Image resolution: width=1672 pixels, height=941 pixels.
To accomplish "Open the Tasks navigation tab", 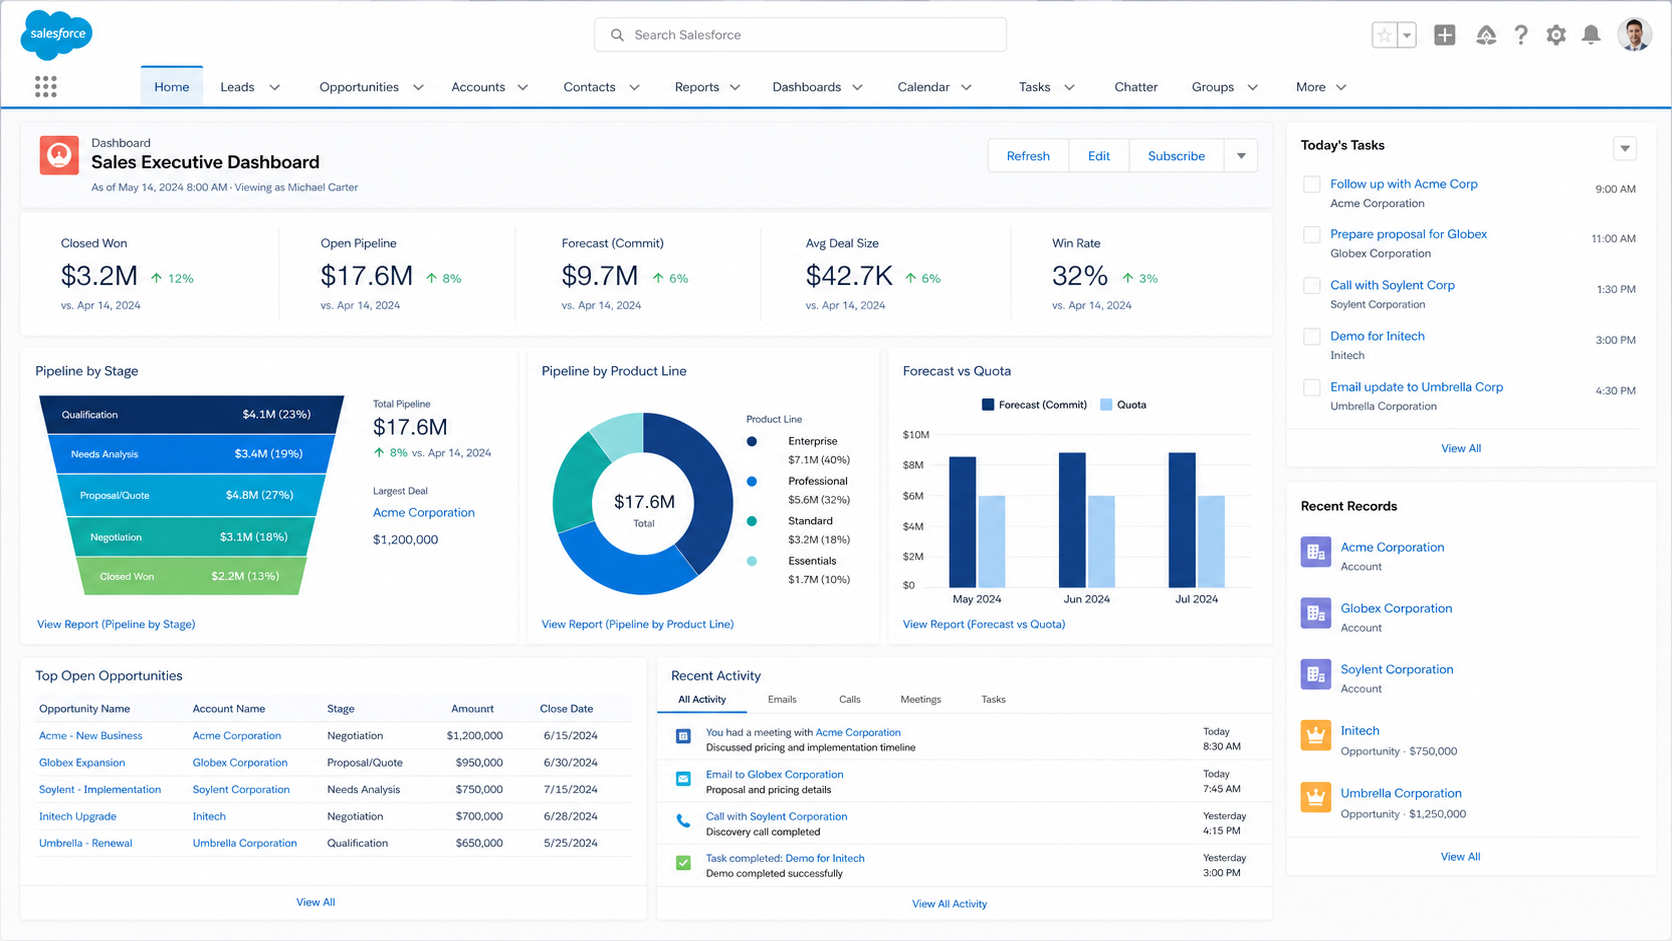I will (x=1035, y=87).
